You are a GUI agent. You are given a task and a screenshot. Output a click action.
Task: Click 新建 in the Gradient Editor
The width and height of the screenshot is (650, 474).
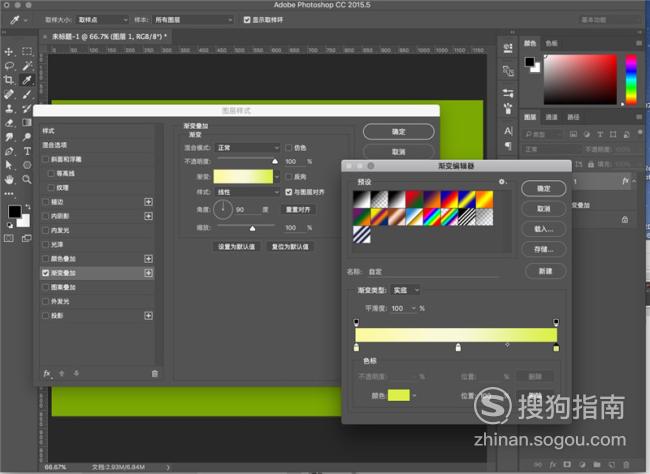[x=545, y=271]
